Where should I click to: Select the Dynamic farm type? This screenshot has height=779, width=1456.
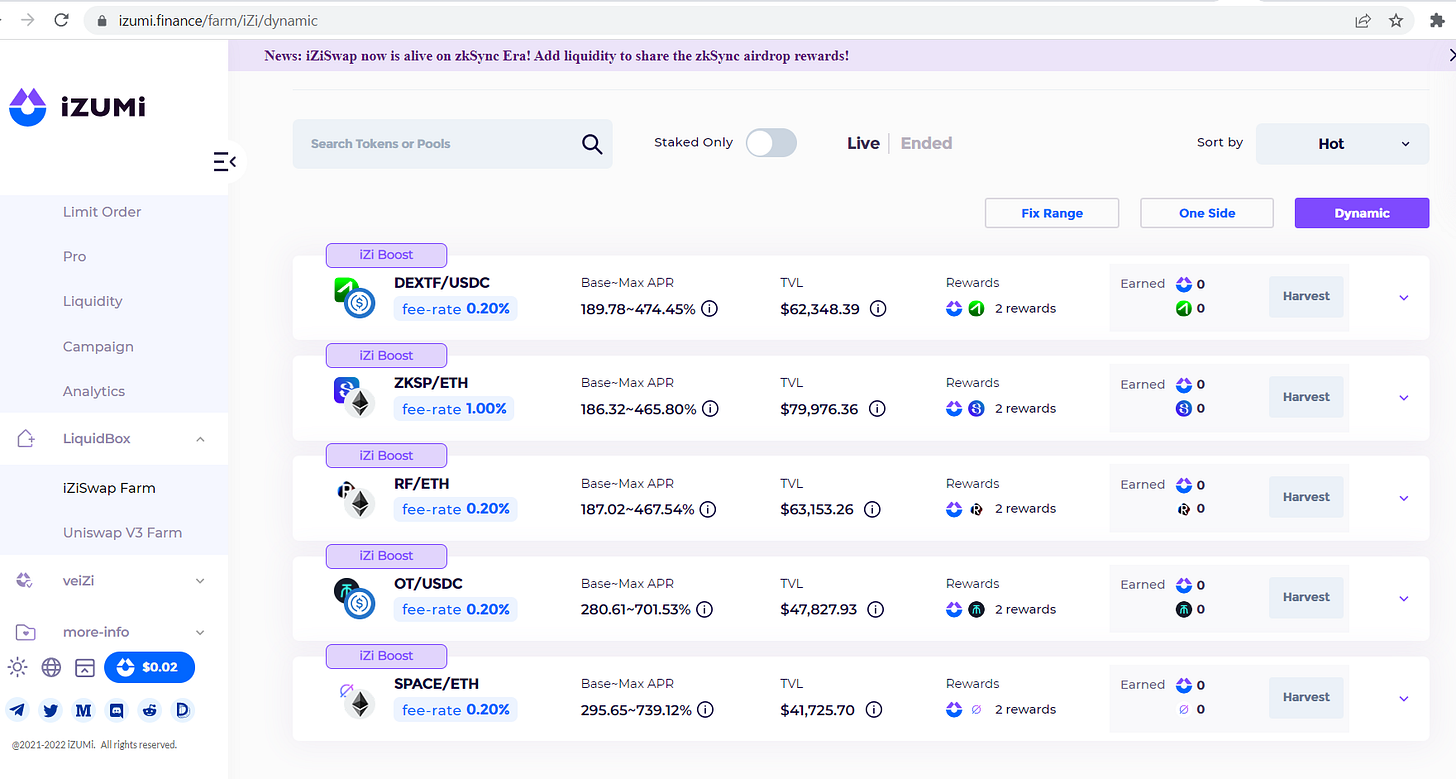coord(1362,213)
